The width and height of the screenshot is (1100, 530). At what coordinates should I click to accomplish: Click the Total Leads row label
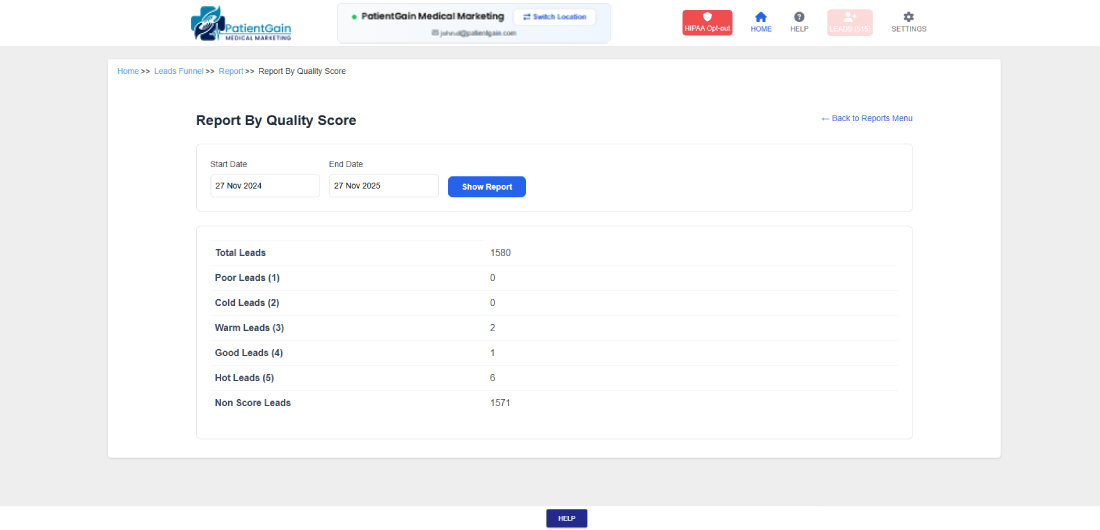[241, 253]
